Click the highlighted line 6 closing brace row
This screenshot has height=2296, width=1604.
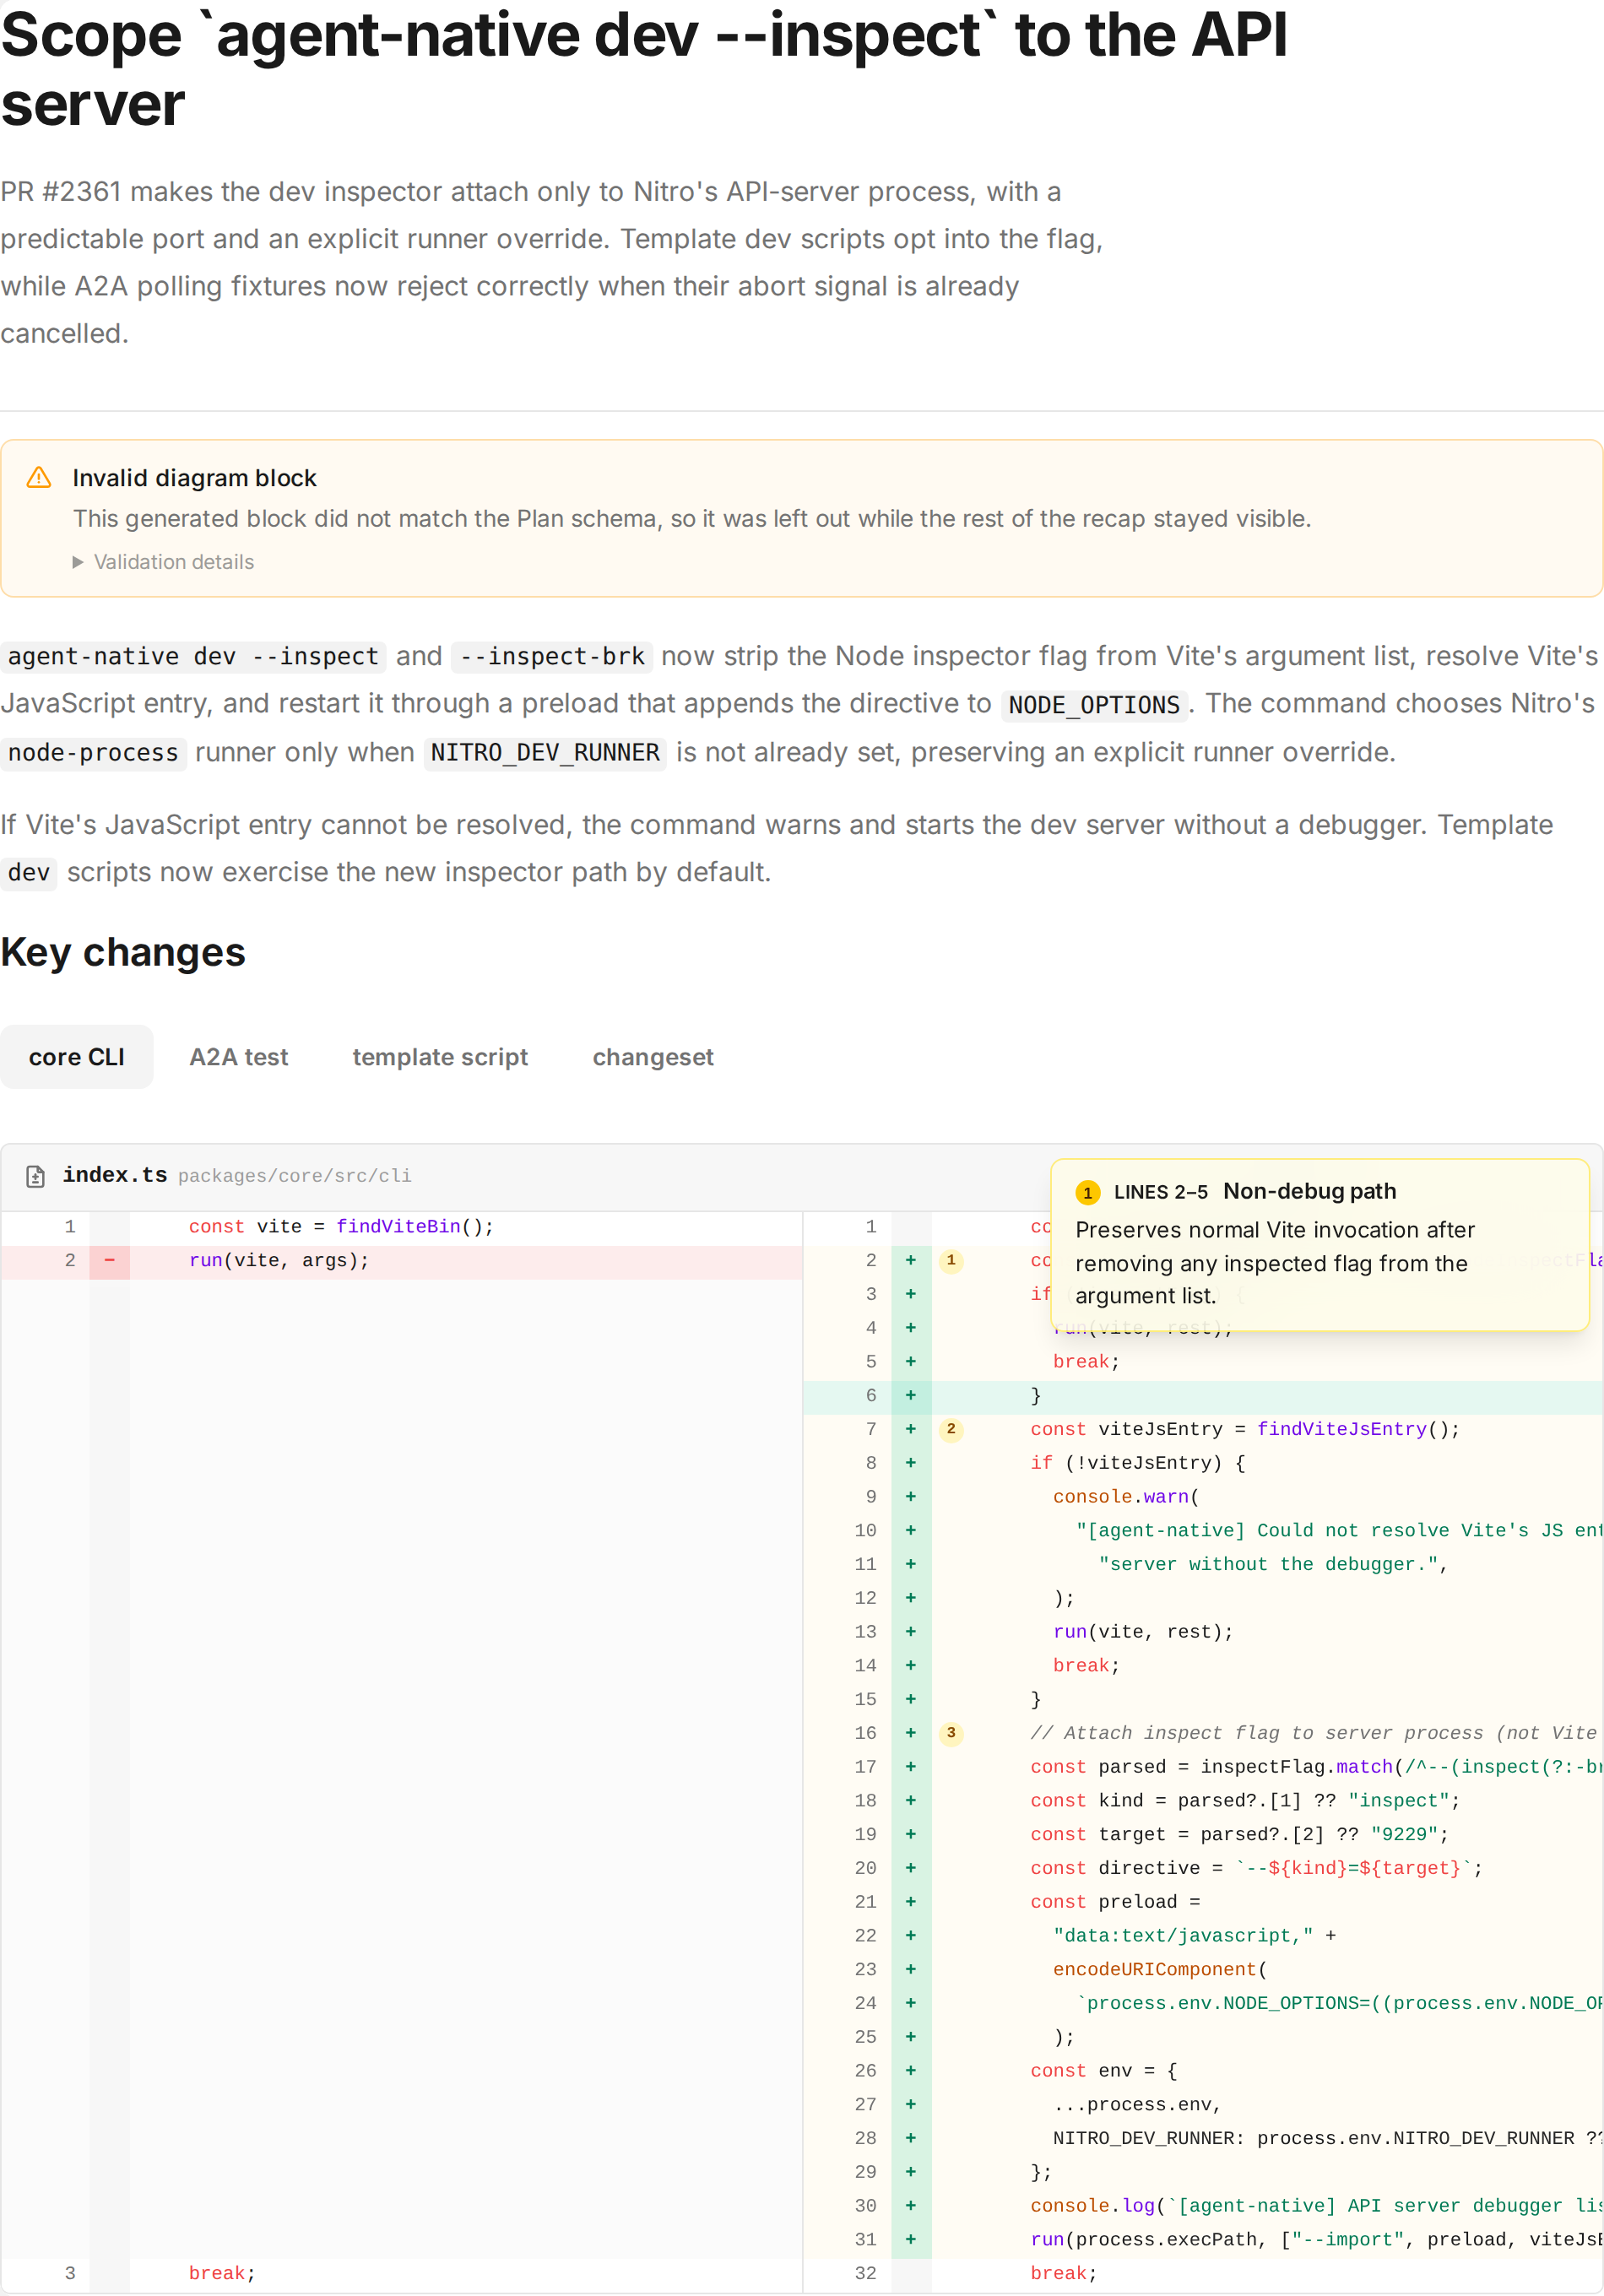tap(1203, 1395)
